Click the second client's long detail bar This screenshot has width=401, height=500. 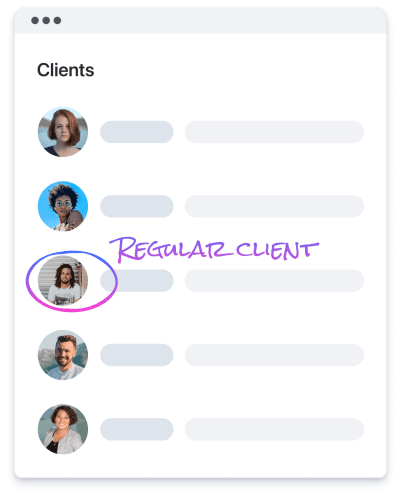(x=274, y=206)
